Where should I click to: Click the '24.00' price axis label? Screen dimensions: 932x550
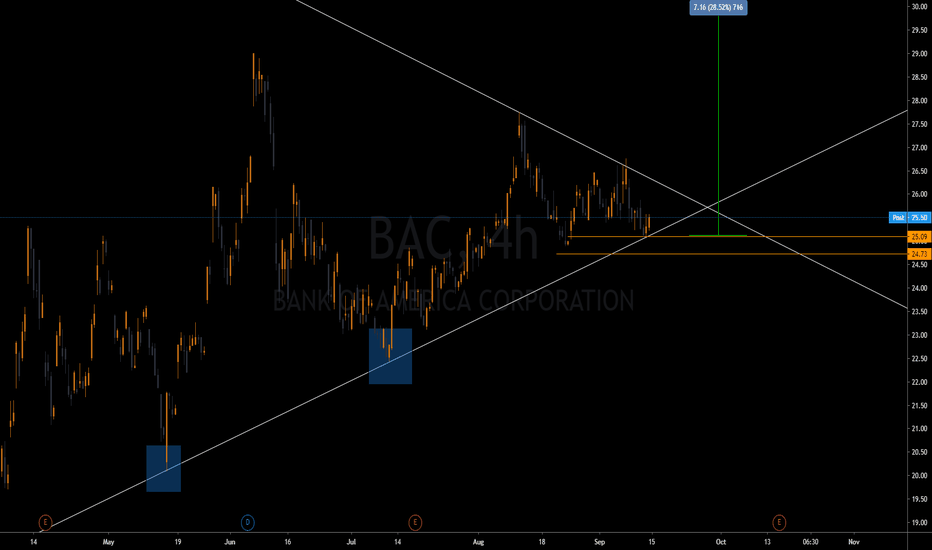pos(920,288)
